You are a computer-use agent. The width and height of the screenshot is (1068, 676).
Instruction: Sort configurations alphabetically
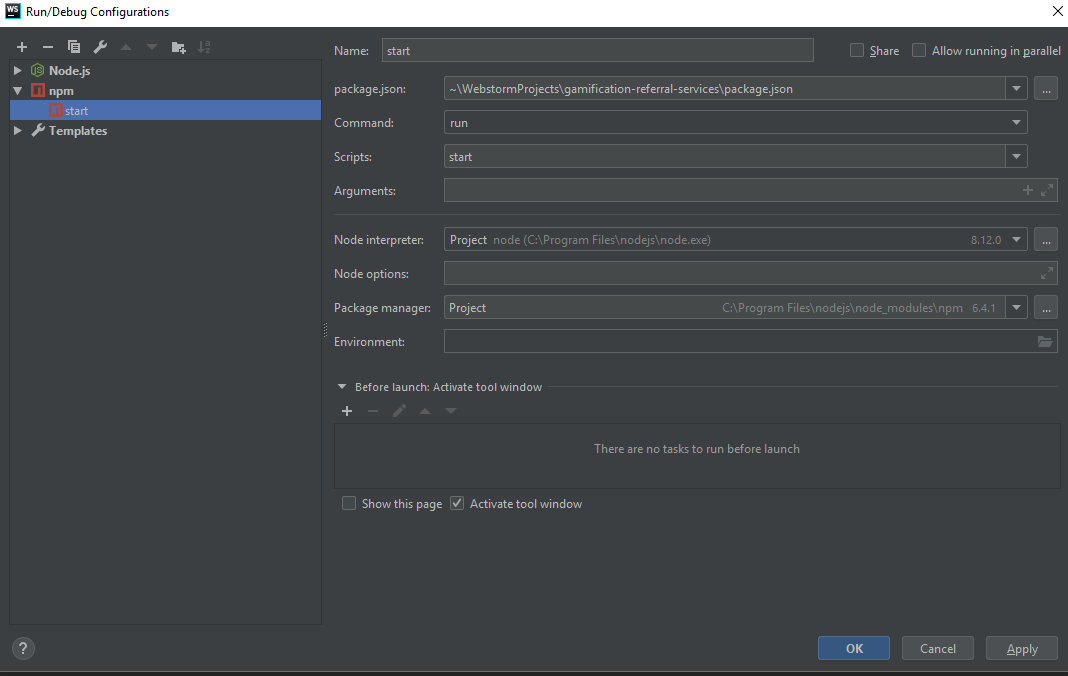tap(204, 46)
